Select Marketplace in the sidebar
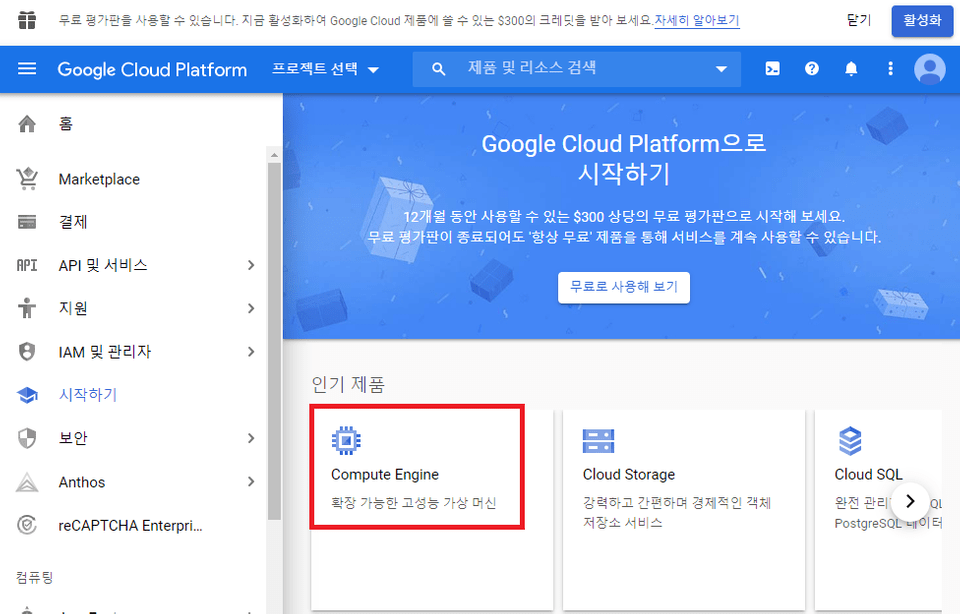 point(99,179)
